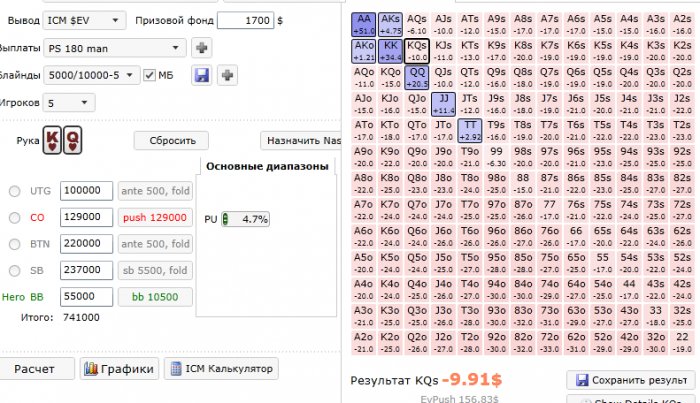Add a new blinds level with the plus icon
The height and width of the screenshot is (403, 700).
coord(227,75)
